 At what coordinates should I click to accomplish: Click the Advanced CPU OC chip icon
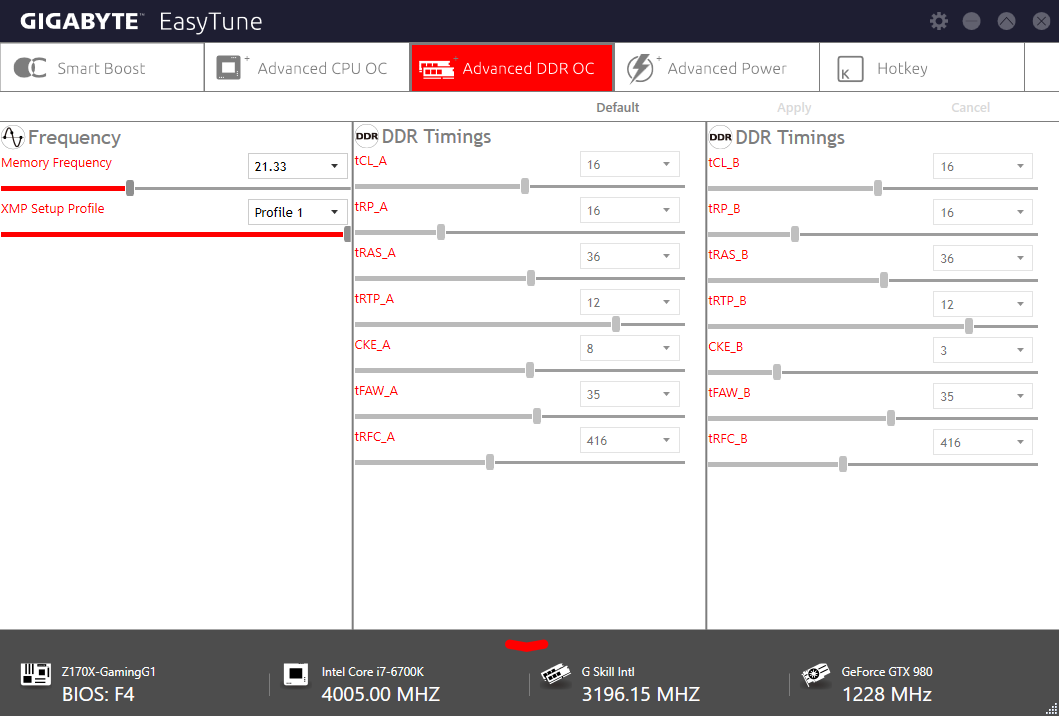click(x=229, y=68)
